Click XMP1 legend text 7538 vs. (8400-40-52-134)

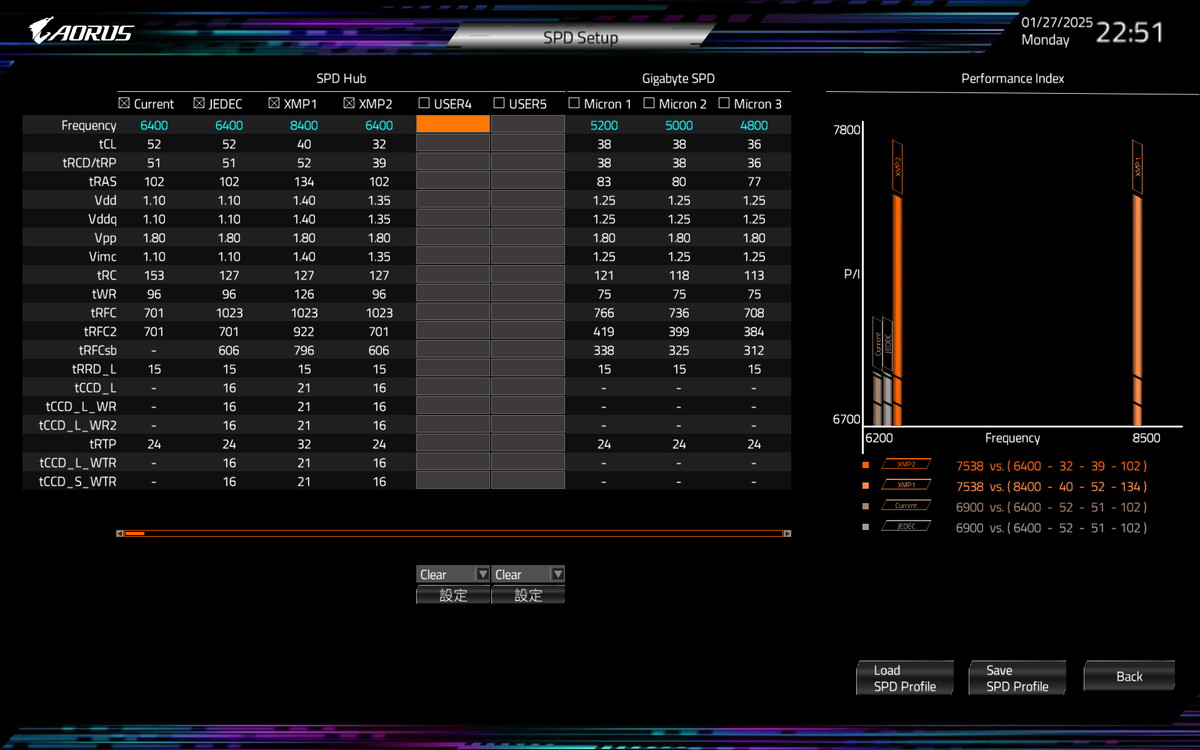point(1051,486)
